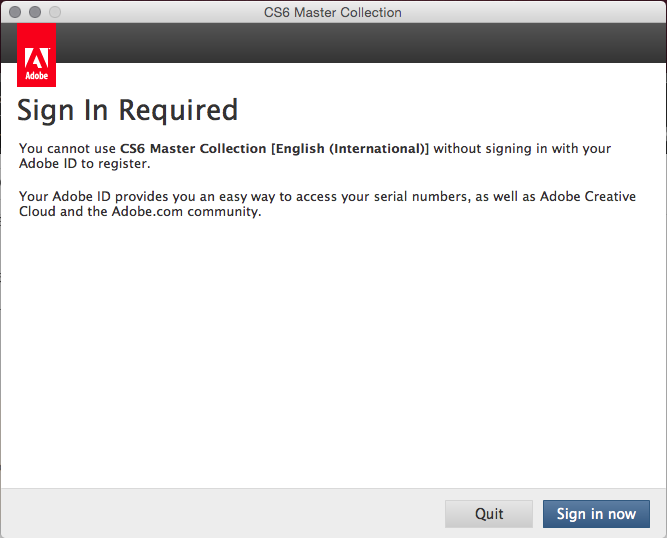The width and height of the screenshot is (667, 538).
Task: Click the Sign In Required heading
Action: pos(128,109)
